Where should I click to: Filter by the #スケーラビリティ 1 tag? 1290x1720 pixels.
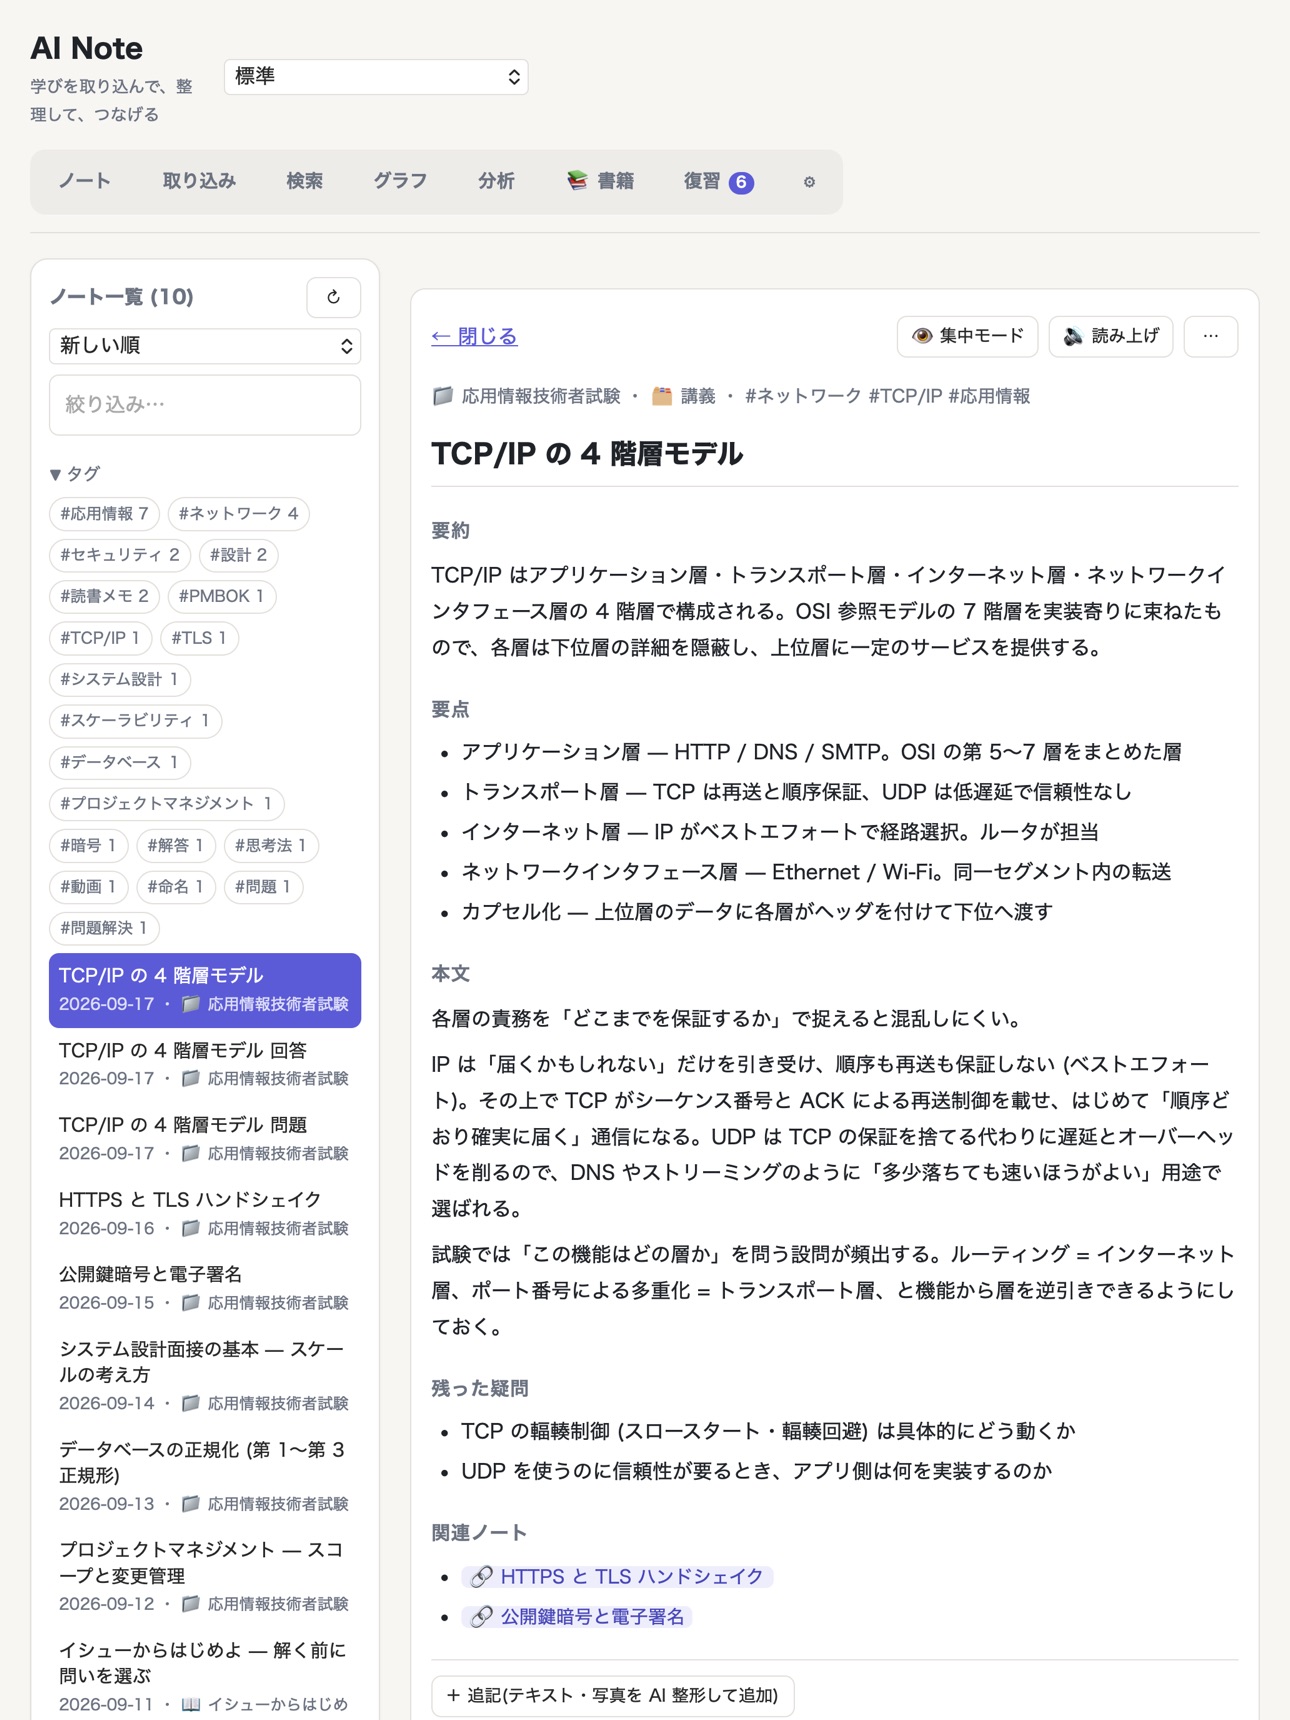[135, 721]
